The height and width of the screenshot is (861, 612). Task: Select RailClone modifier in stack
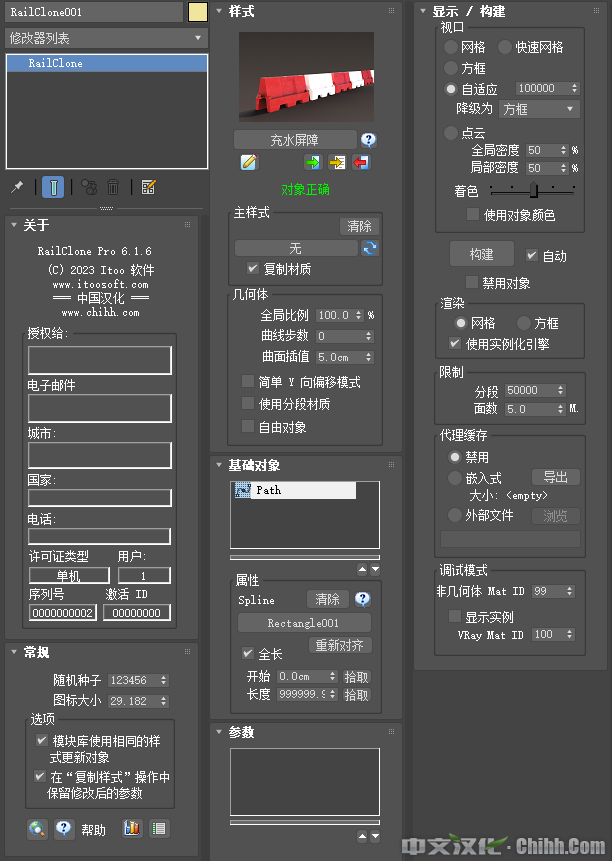coord(106,63)
